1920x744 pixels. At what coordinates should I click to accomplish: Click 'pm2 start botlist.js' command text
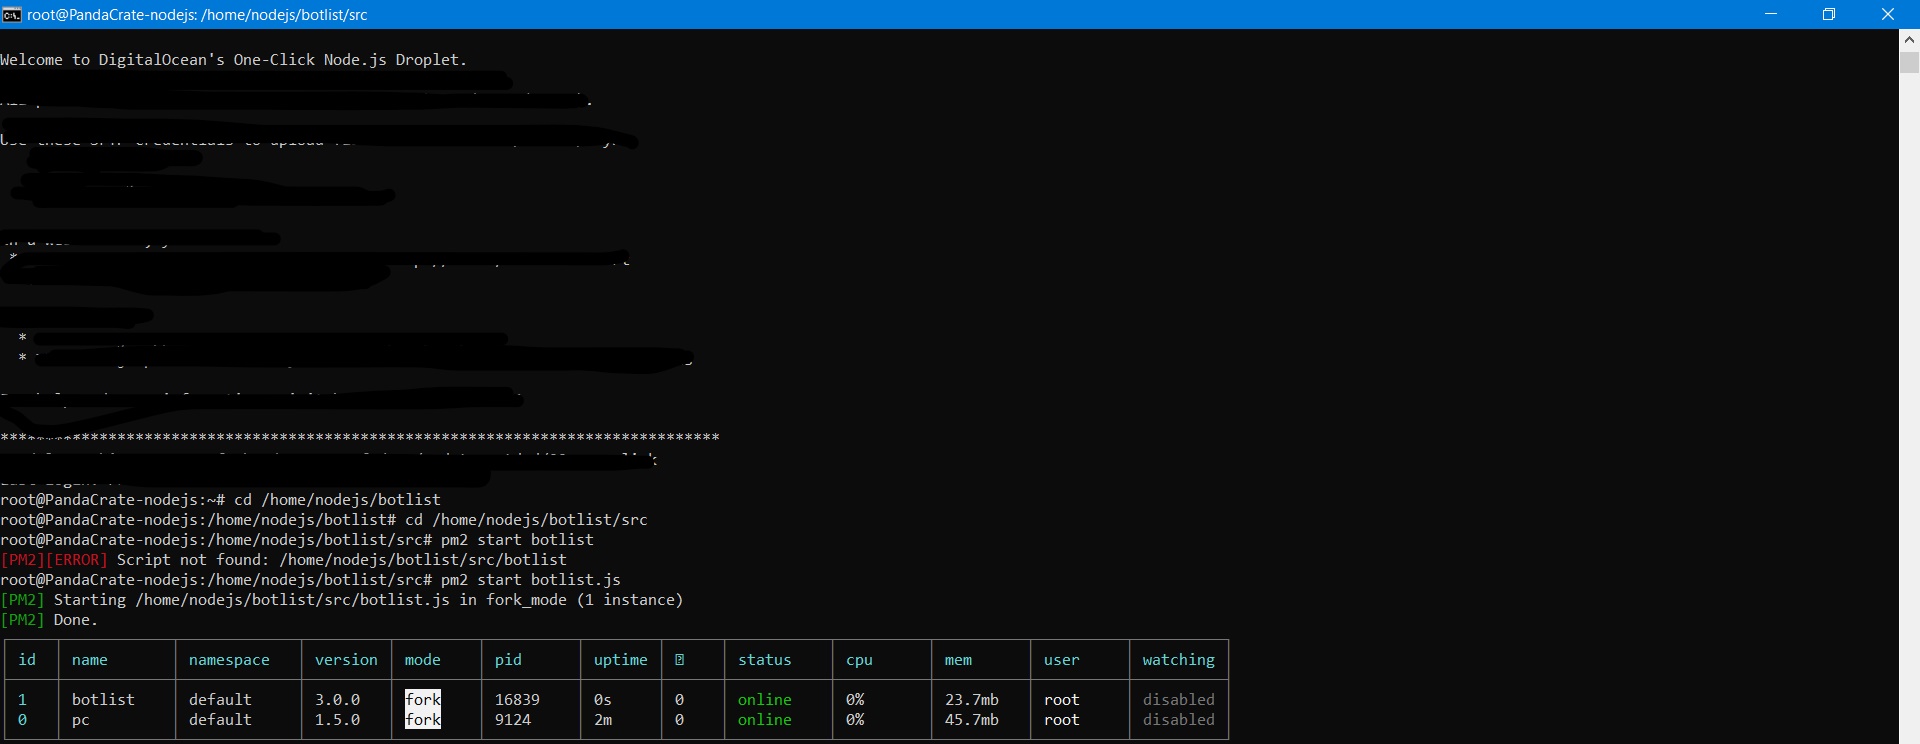click(531, 580)
